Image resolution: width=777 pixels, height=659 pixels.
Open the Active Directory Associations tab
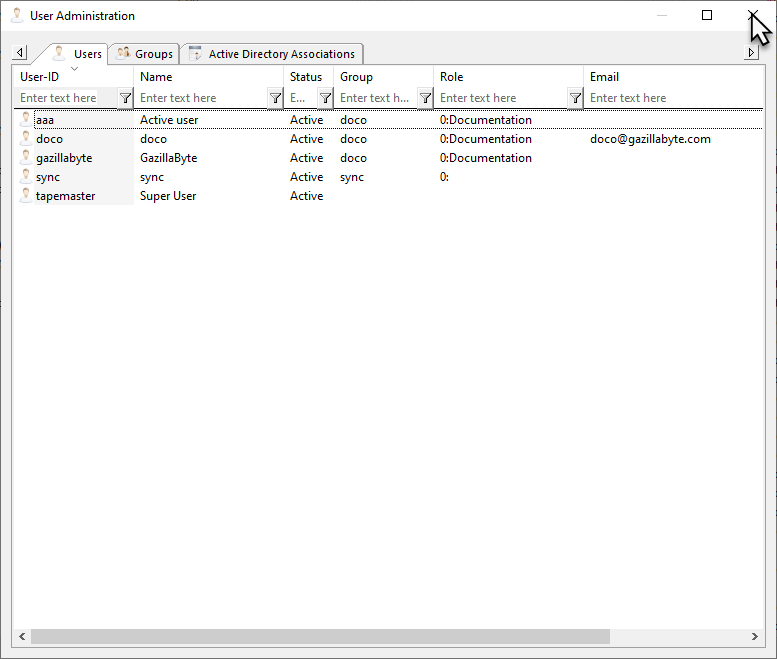pos(272,54)
